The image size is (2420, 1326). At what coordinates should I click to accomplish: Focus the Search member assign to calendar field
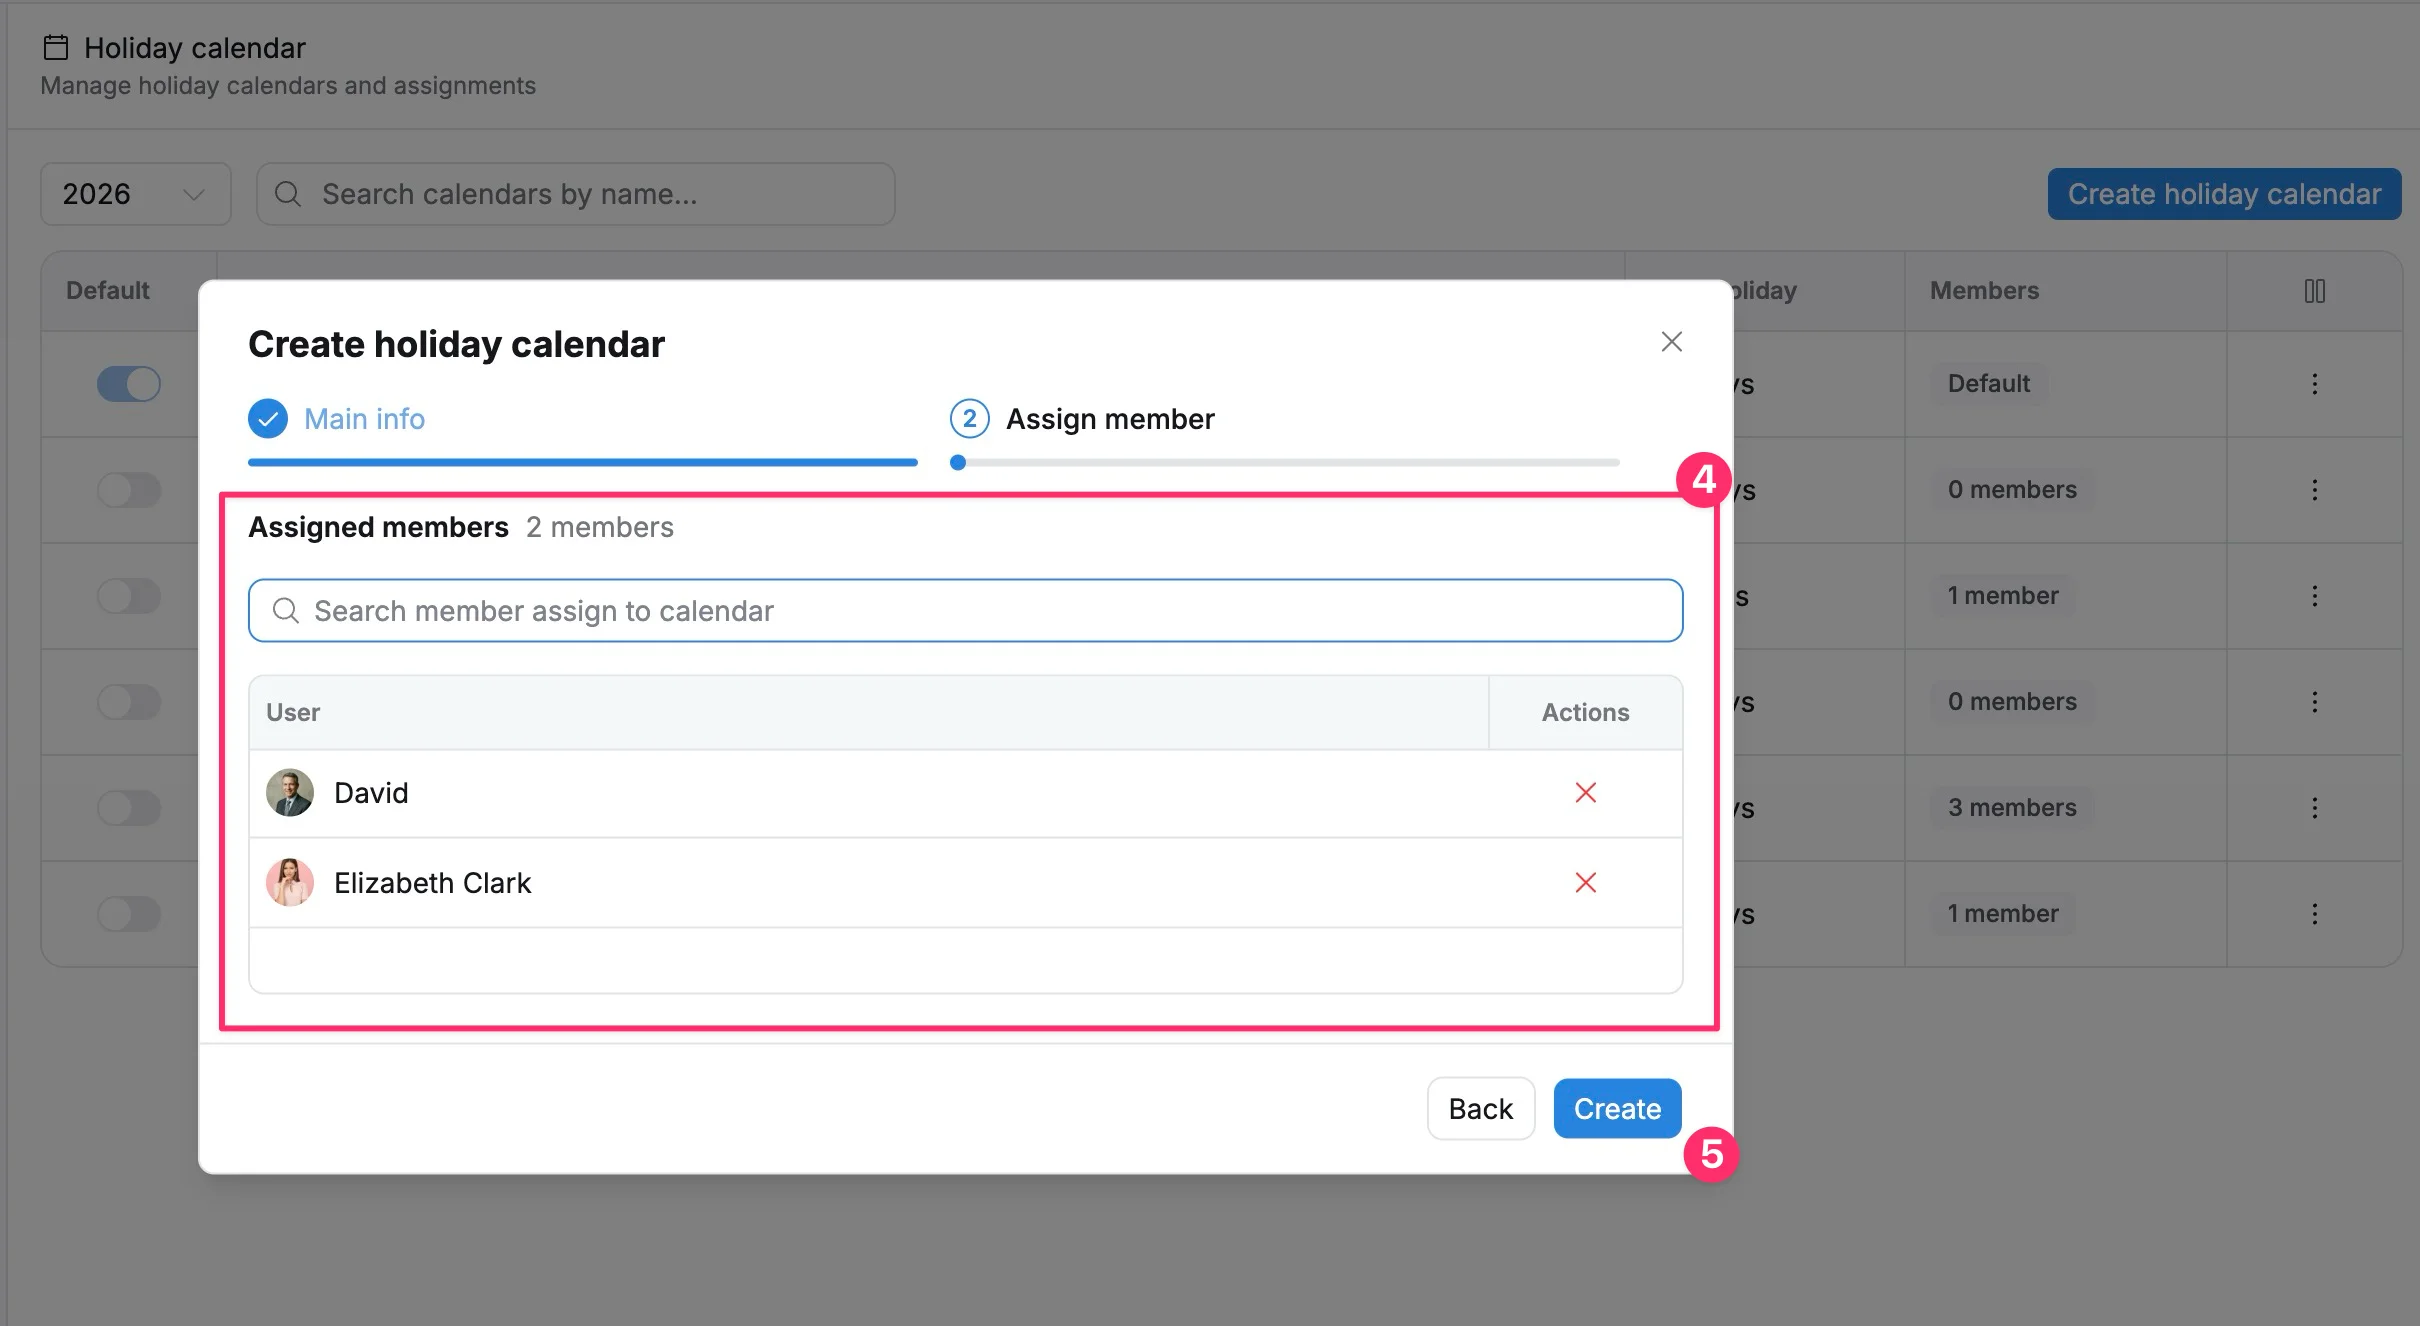966,611
